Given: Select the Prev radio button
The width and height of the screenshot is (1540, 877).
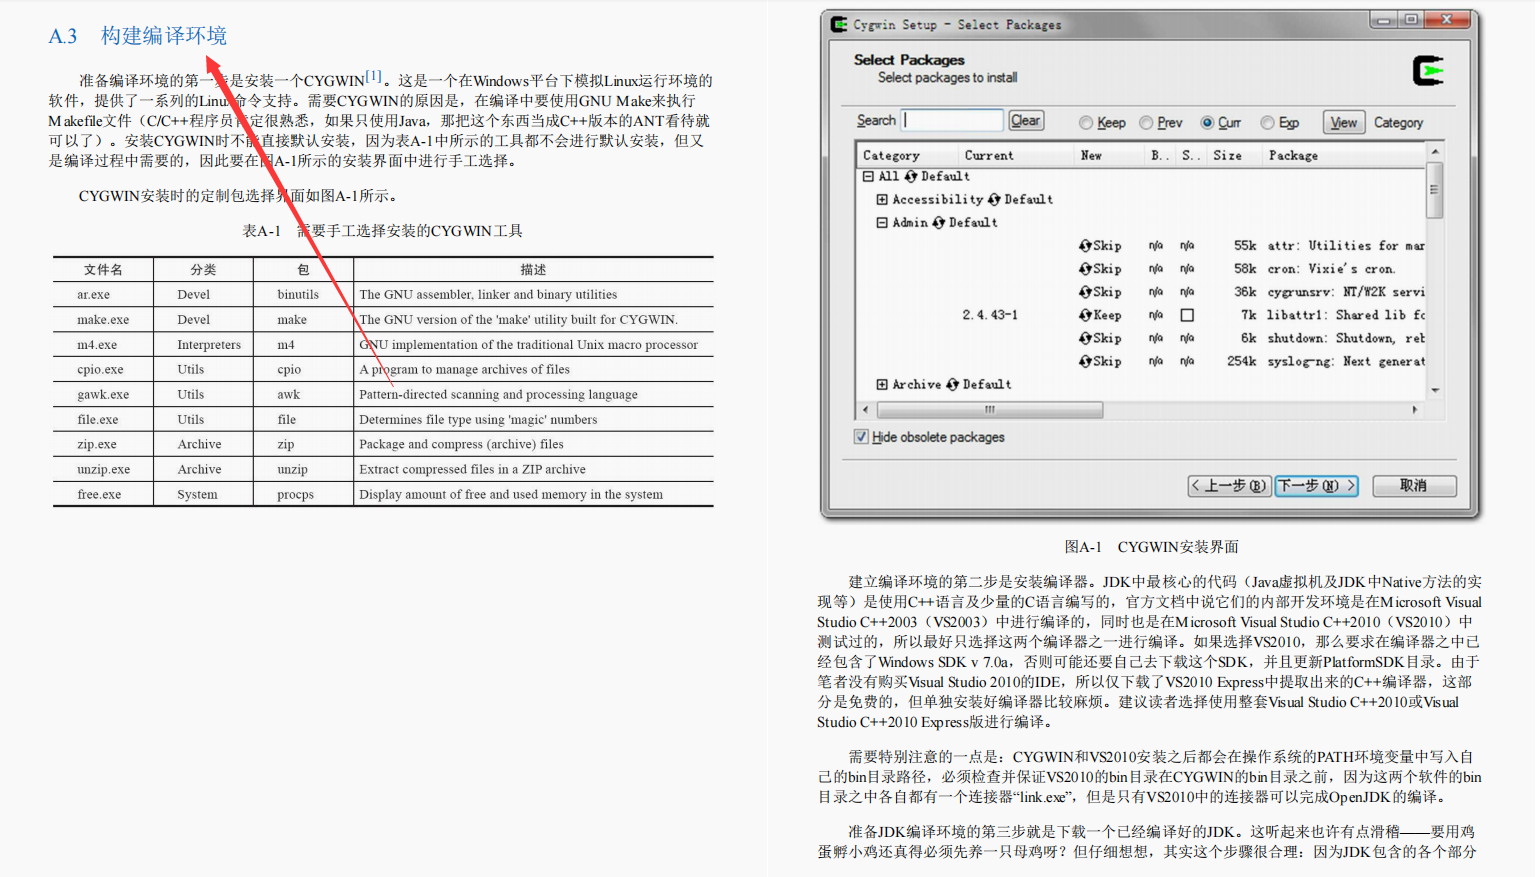Looking at the screenshot, I should (1146, 123).
